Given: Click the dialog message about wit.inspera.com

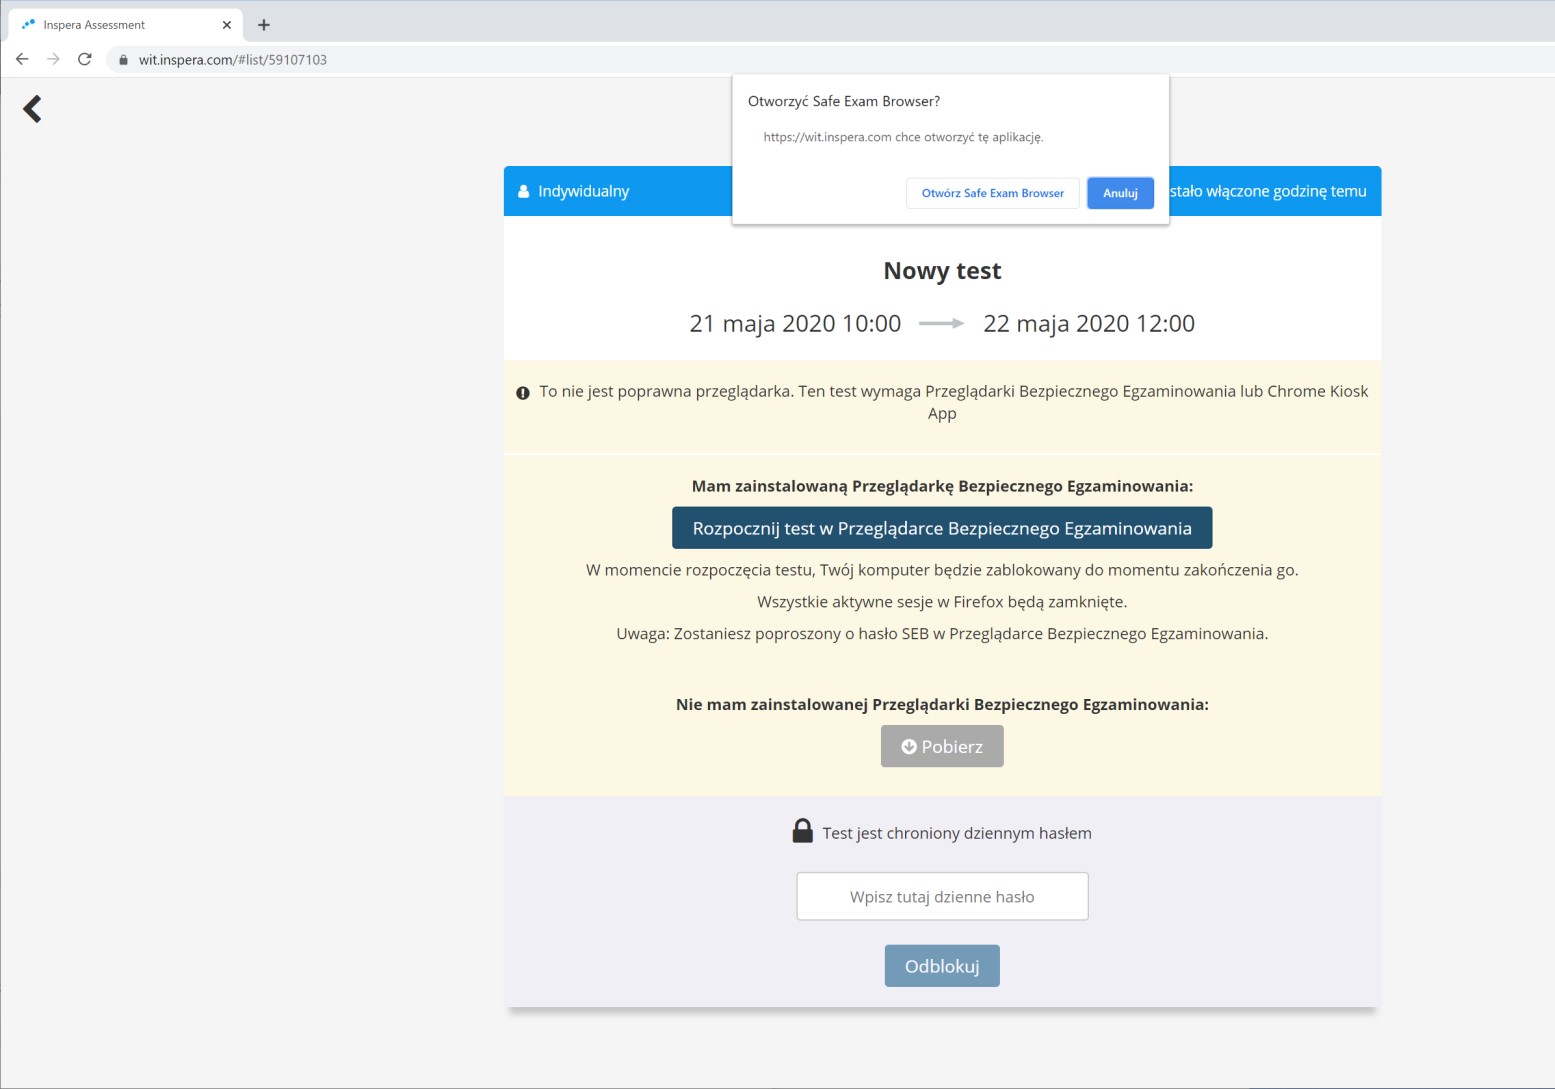Looking at the screenshot, I should point(903,137).
